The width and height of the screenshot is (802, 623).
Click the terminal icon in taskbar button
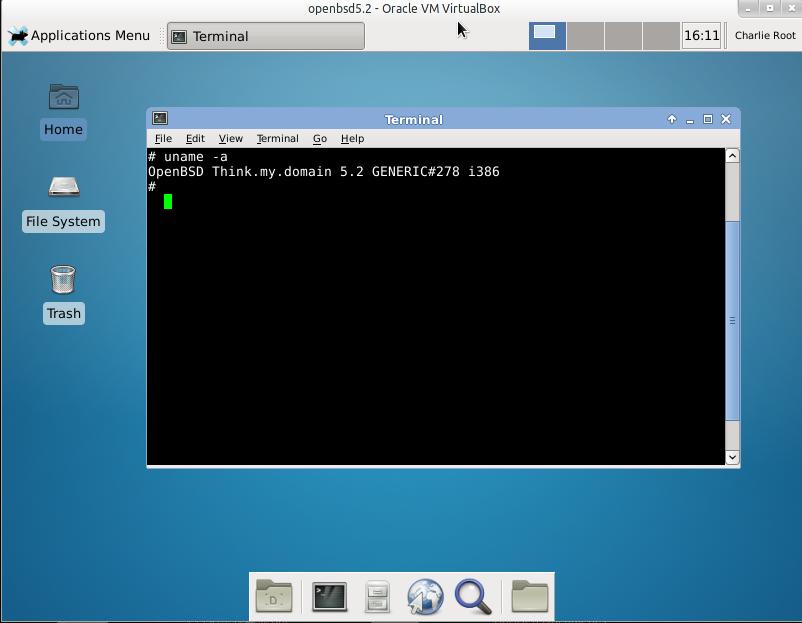179,37
